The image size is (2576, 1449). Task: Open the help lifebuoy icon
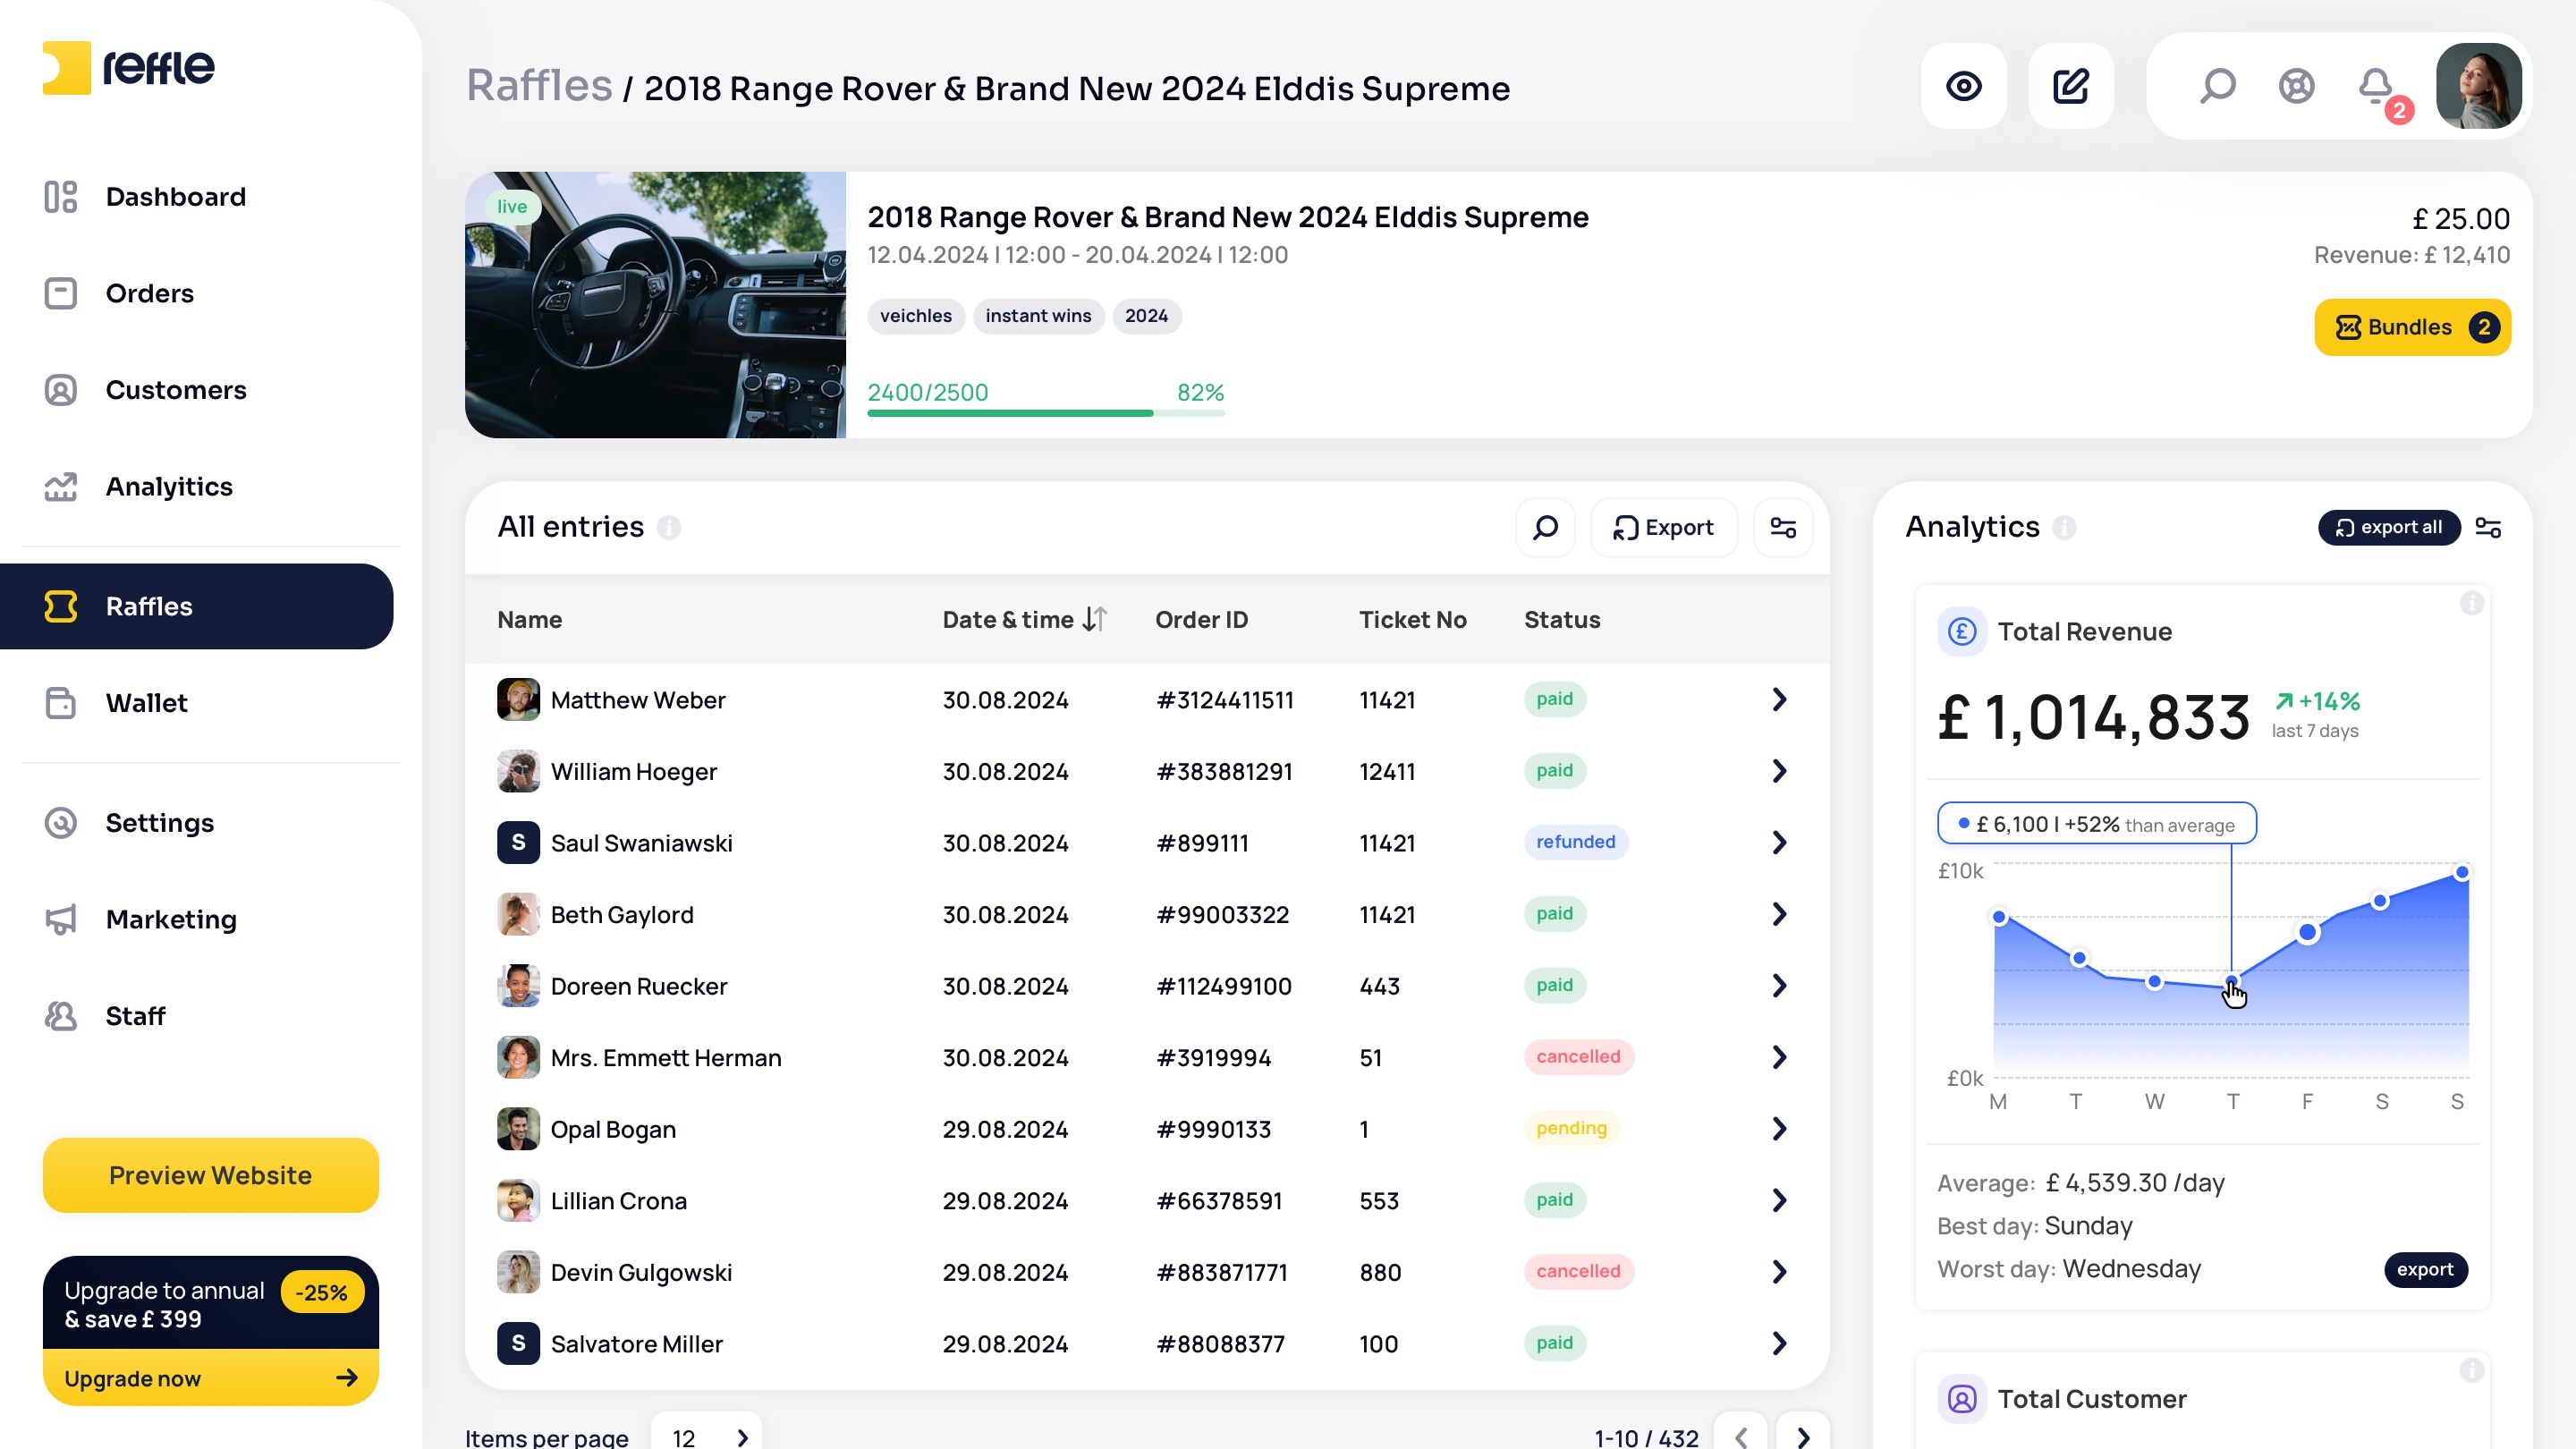coord(2296,86)
